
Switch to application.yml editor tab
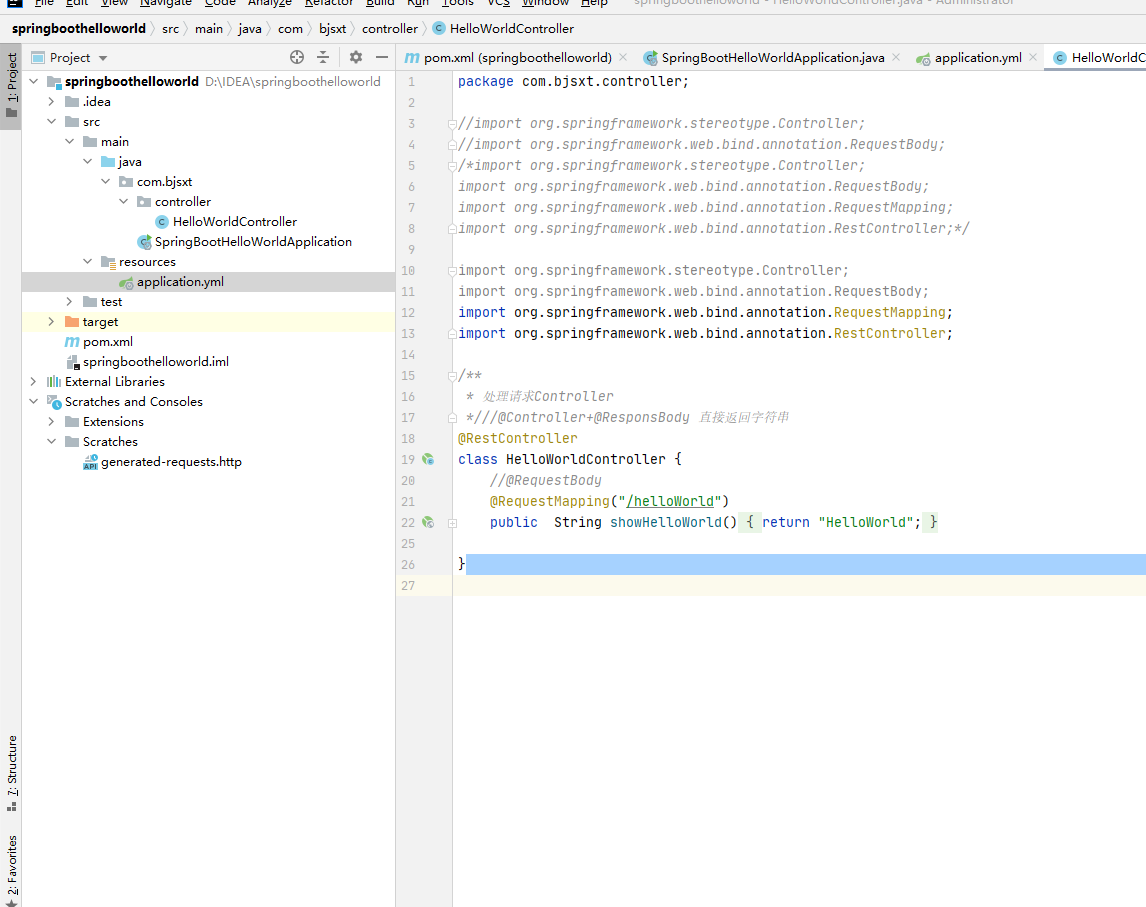(978, 57)
